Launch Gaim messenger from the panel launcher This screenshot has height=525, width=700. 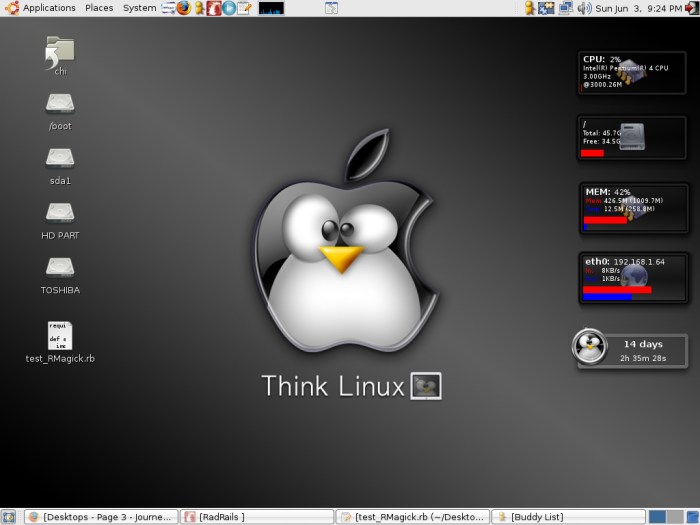[x=200, y=8]
